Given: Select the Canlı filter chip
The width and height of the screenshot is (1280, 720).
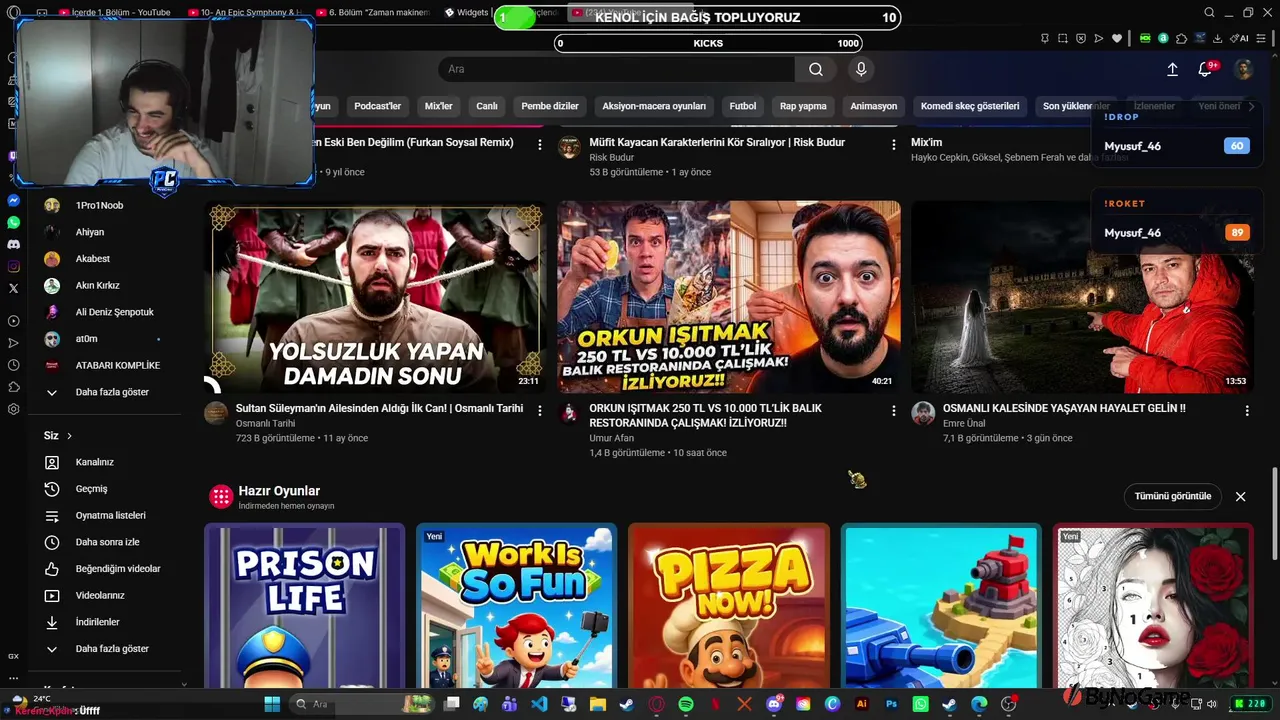Looking at the screenshot, I should click(487, 106).
